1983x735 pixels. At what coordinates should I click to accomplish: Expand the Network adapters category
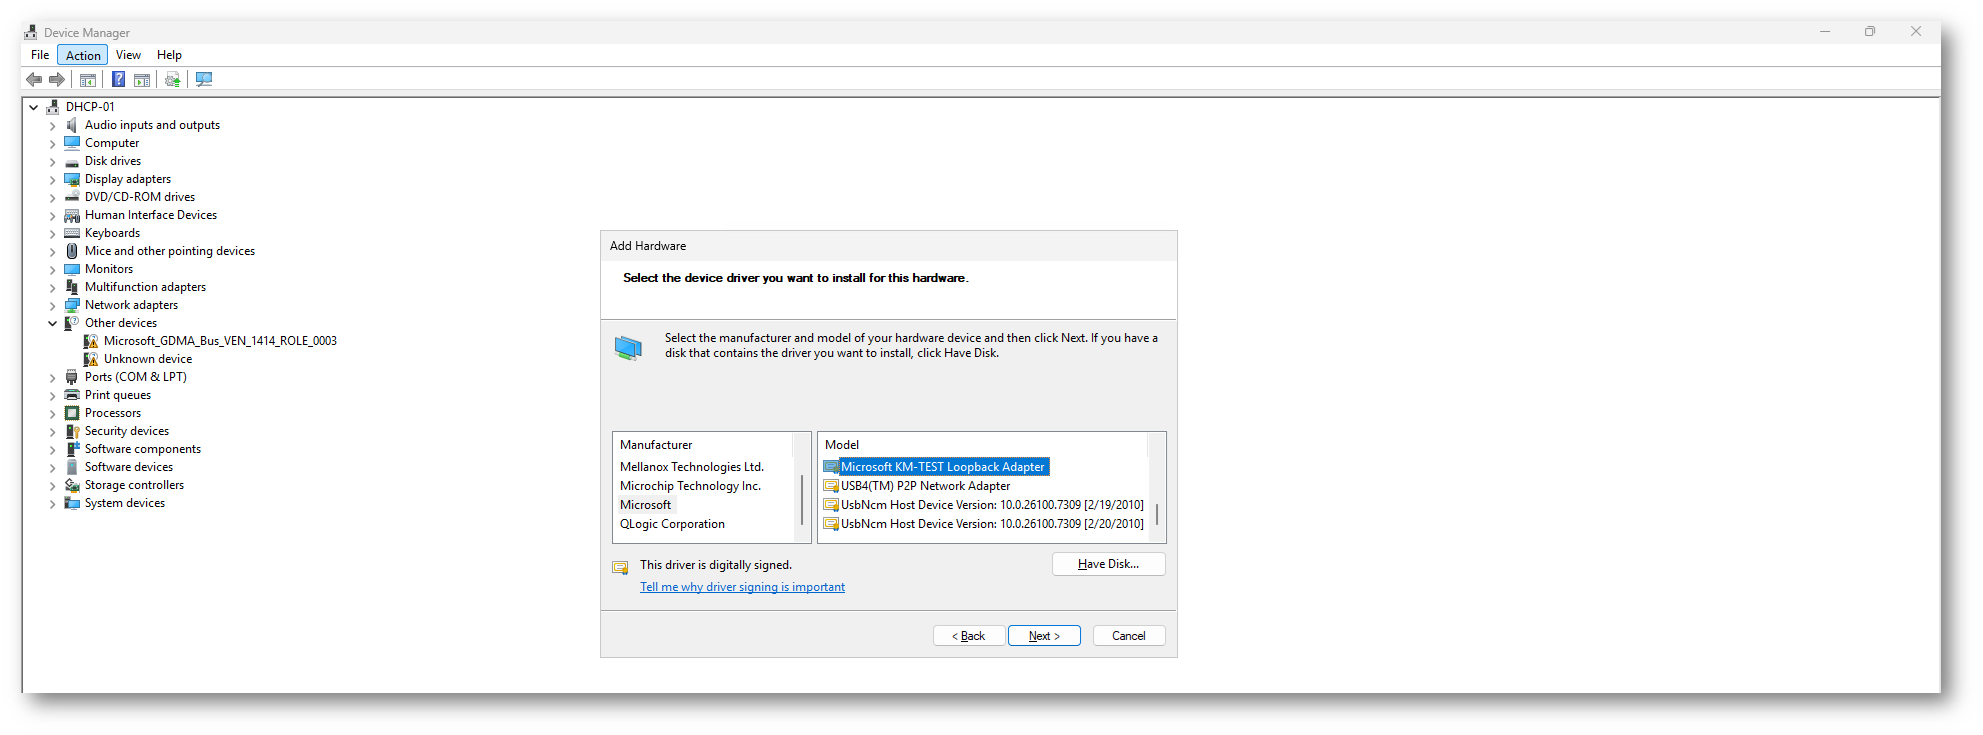point(53,306)
